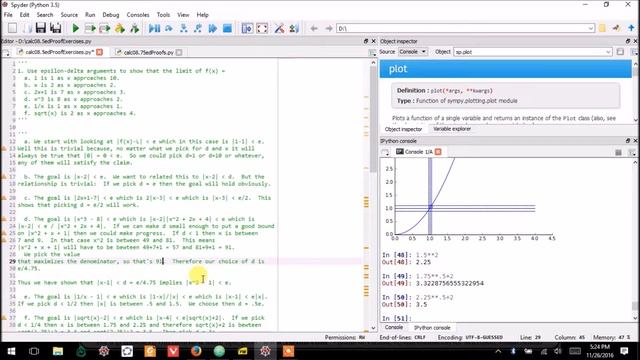Step over the current line in debugger
The image size is (640, 360).
(x=169, y=28)
